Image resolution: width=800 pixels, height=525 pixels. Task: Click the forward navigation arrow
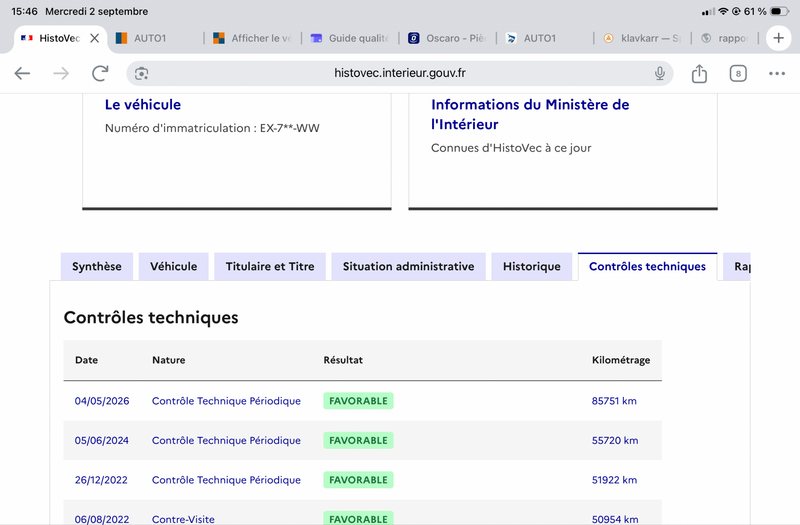[x=61, y=73]
